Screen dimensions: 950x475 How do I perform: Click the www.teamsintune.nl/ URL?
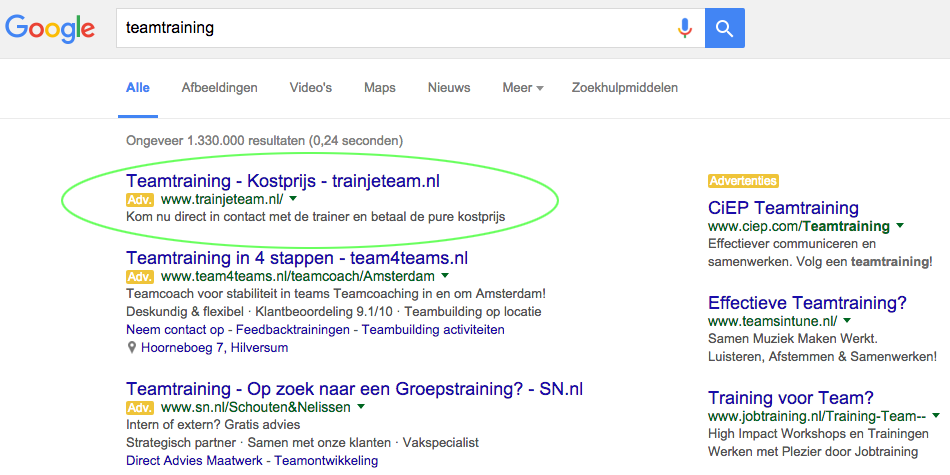[772, 321]
